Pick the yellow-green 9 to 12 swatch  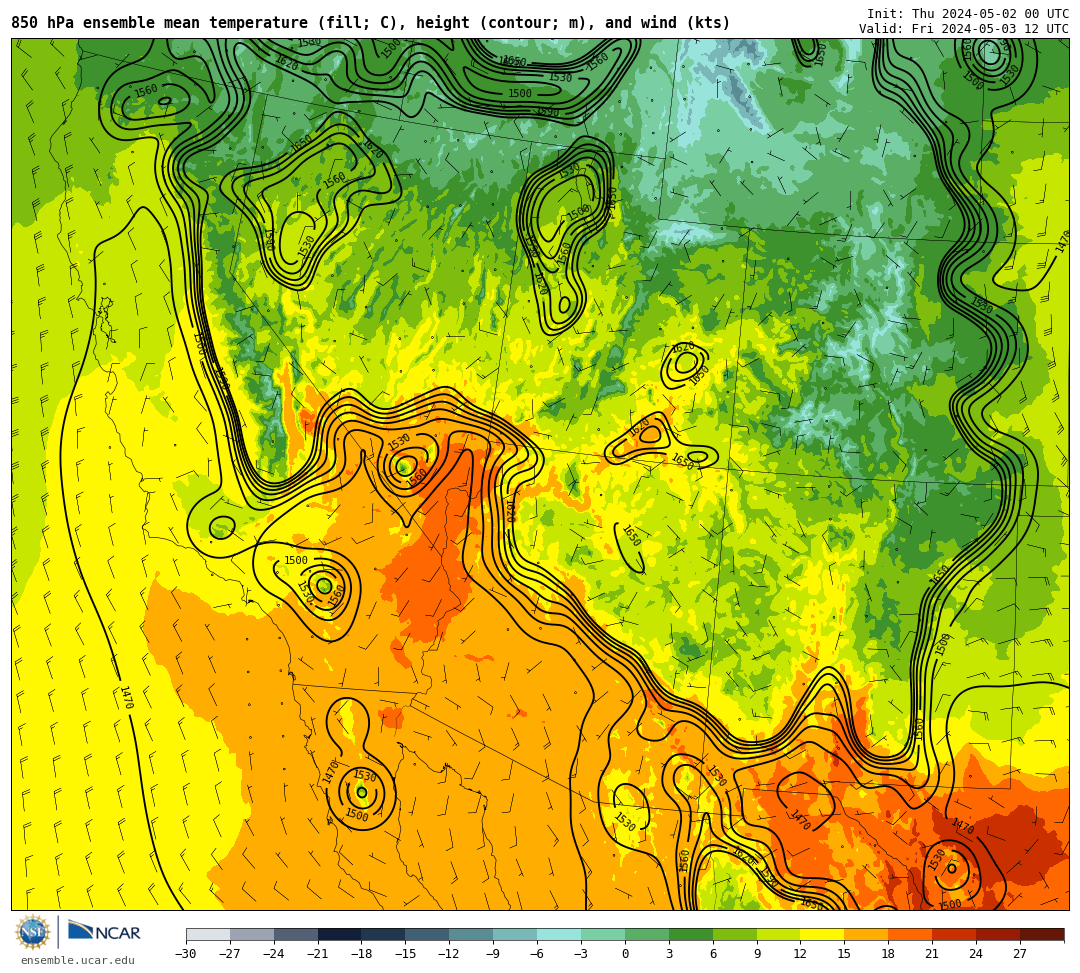coord(779,934)
